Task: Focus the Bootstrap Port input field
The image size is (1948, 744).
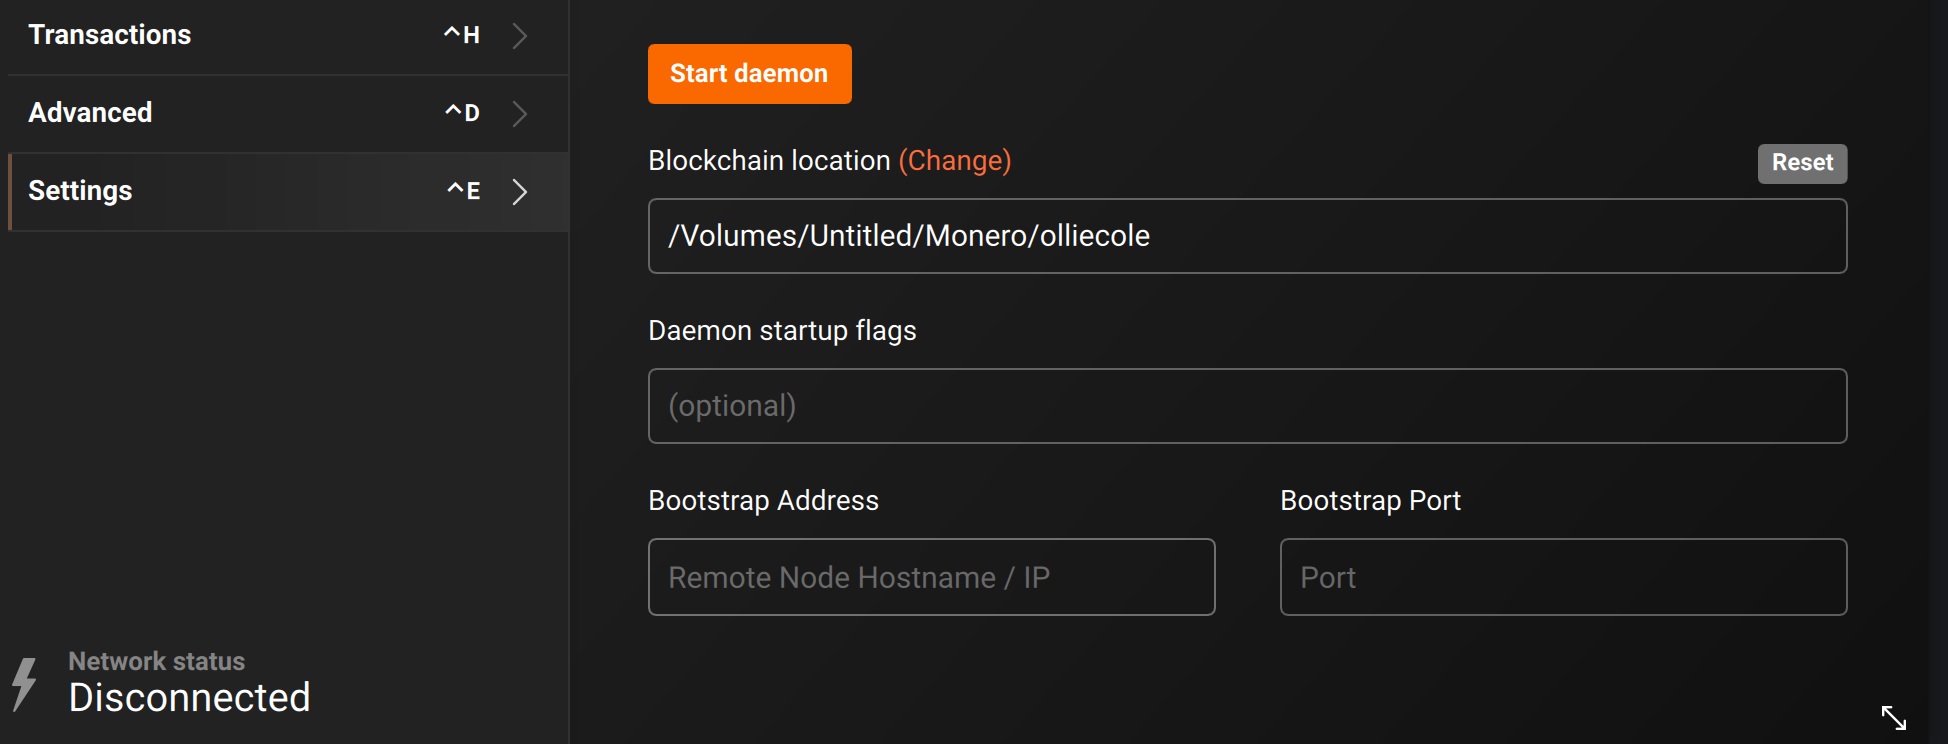Action: click(x=1563, y=577)
